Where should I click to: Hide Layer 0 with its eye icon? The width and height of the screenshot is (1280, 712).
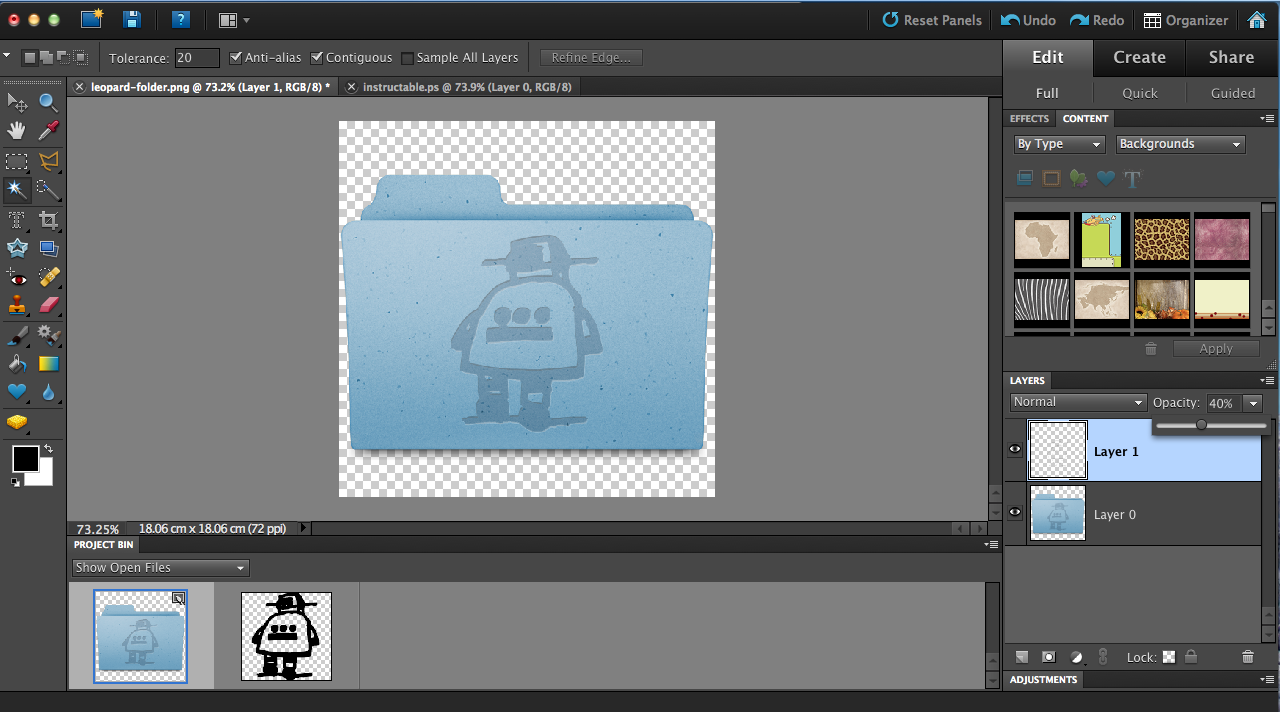[x=1015, y=512]
